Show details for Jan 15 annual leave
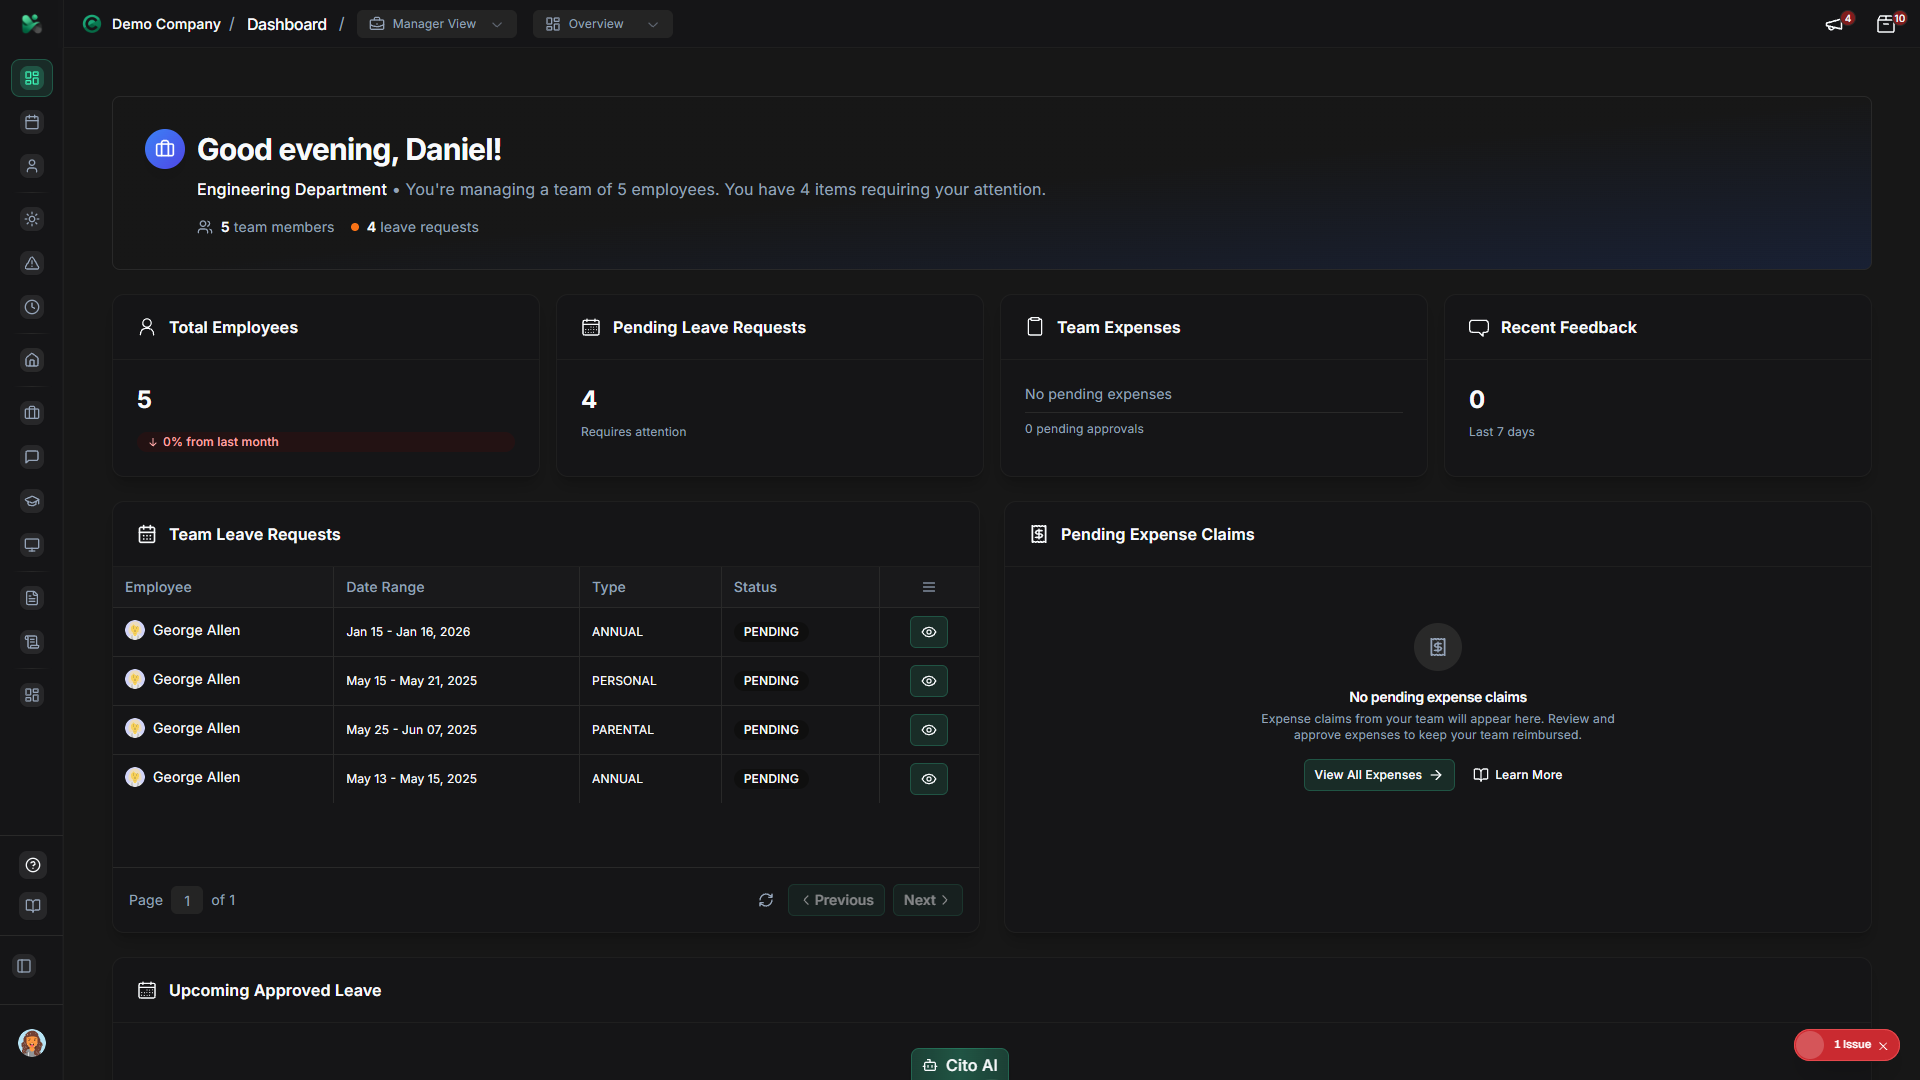This screenshot has height=1080, width=1920. (x=928, y=631)
